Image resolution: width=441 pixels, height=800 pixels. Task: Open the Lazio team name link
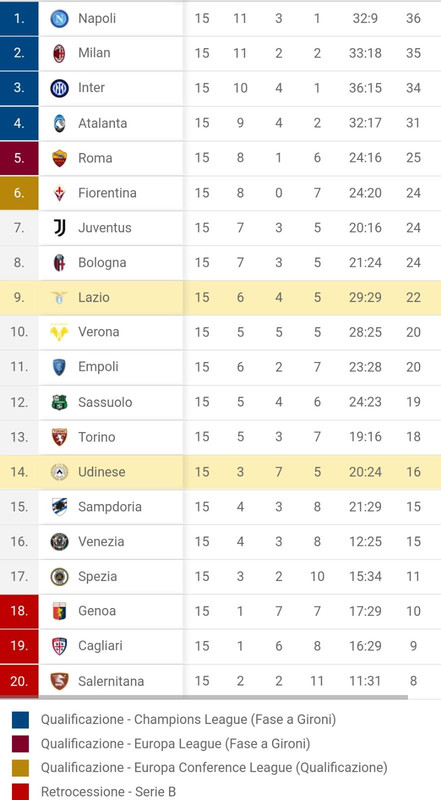tap(94, 297)
